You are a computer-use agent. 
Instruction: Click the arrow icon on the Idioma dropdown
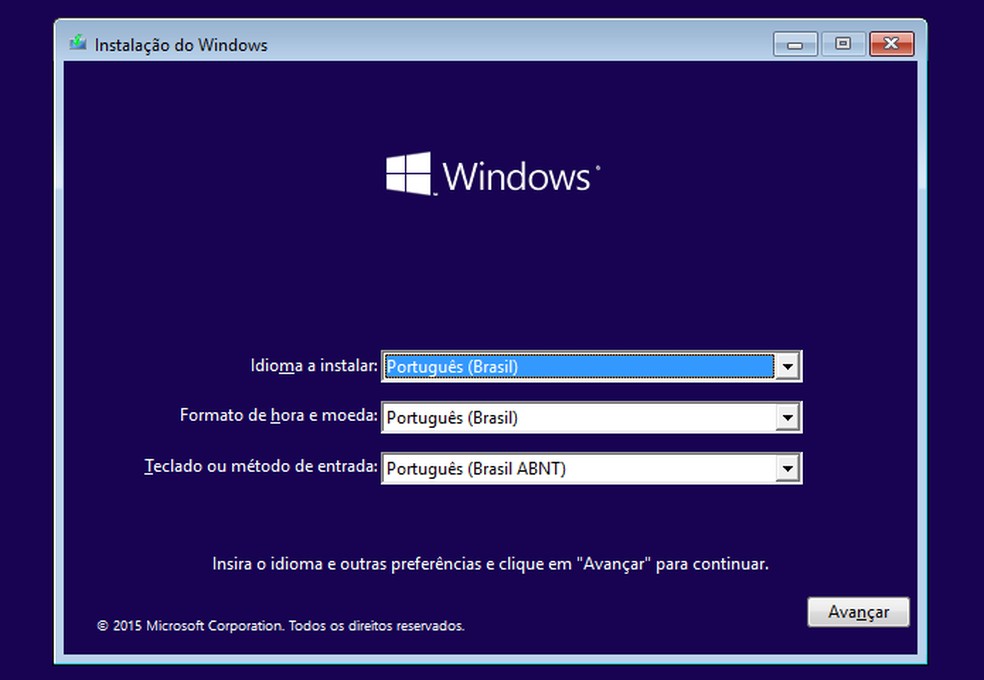(789, 366)
